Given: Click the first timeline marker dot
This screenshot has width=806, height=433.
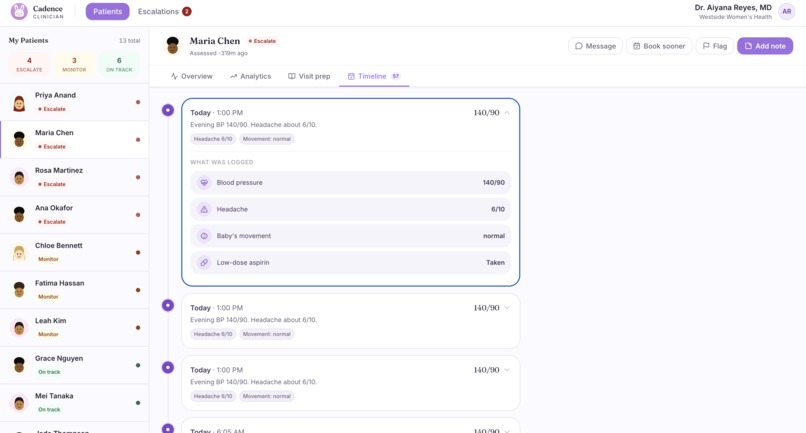Looking at the screenshot, I should tap(168, 110).
